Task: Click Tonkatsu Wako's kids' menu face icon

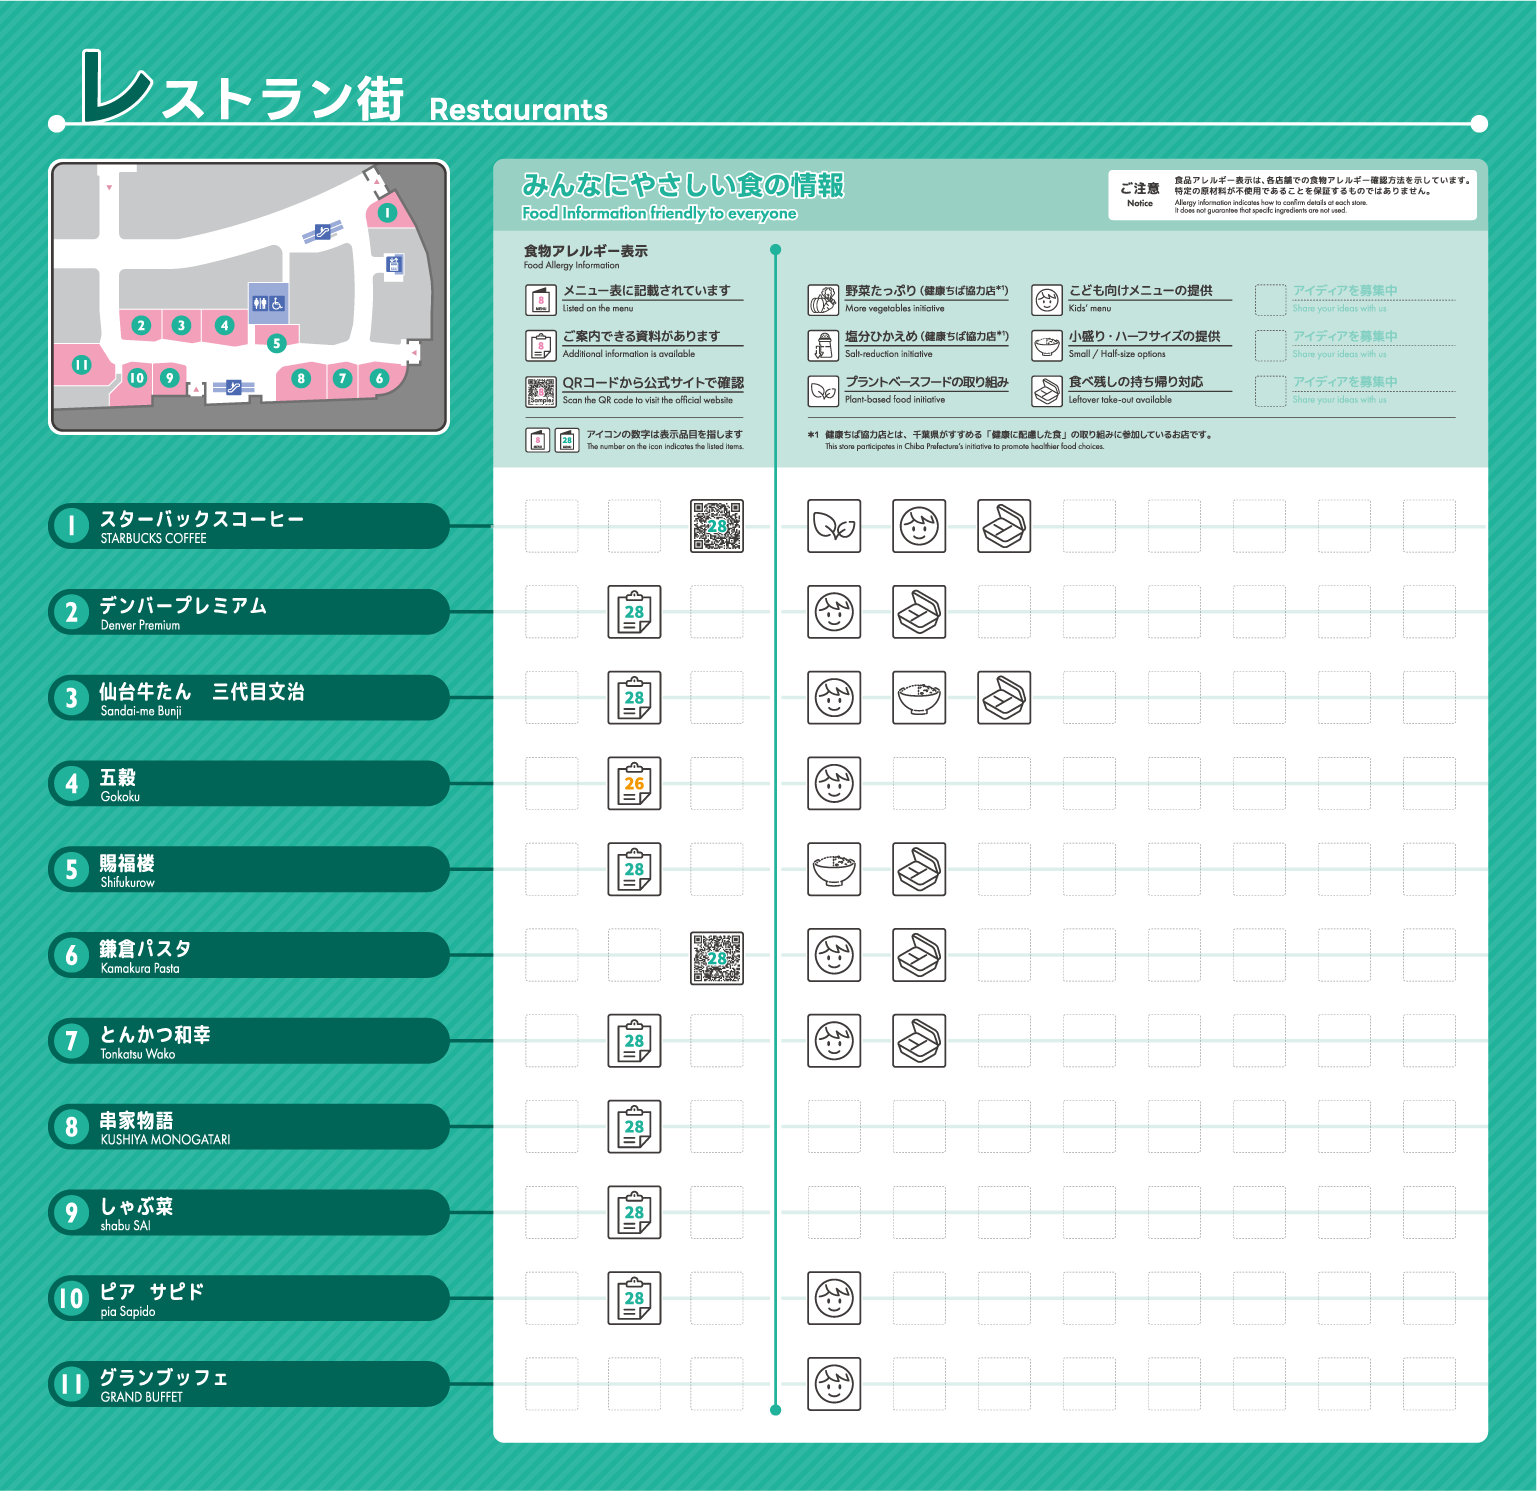Action: [x=834, y=1041]
